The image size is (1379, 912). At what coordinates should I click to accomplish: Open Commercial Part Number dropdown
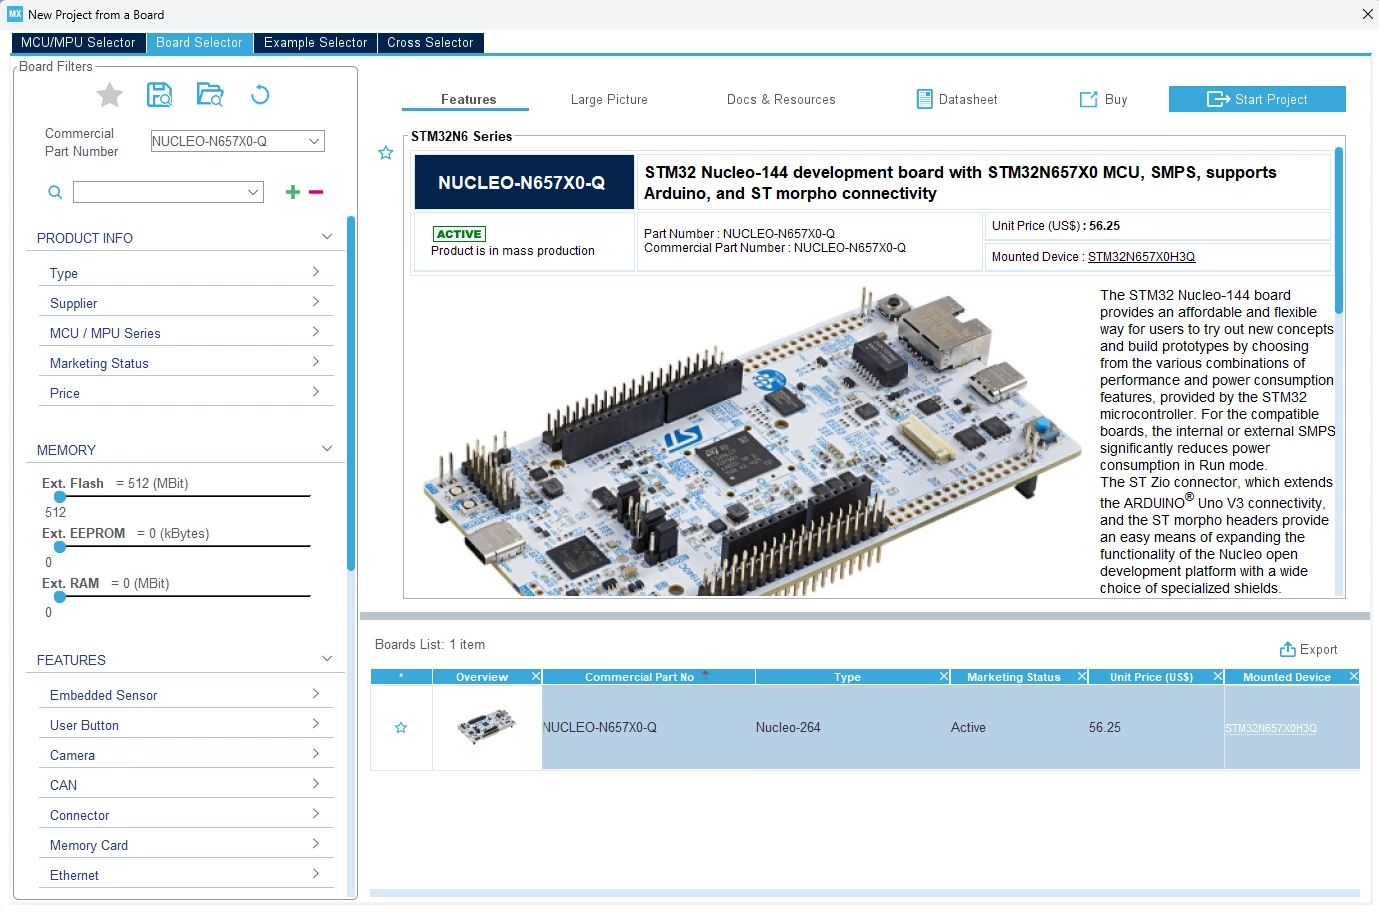(314, 141)
